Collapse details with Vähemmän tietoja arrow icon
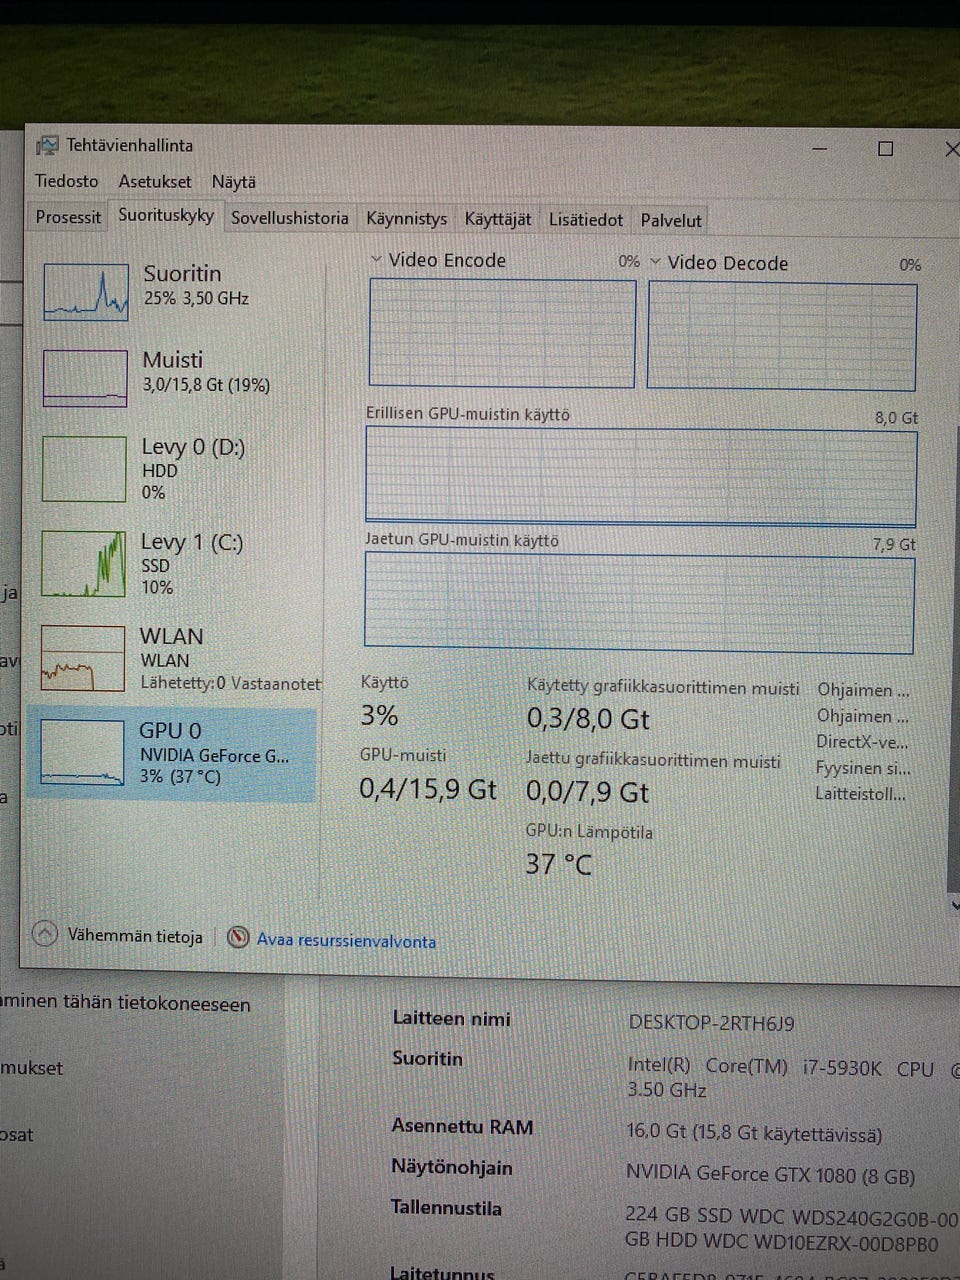 click(45, 934)
